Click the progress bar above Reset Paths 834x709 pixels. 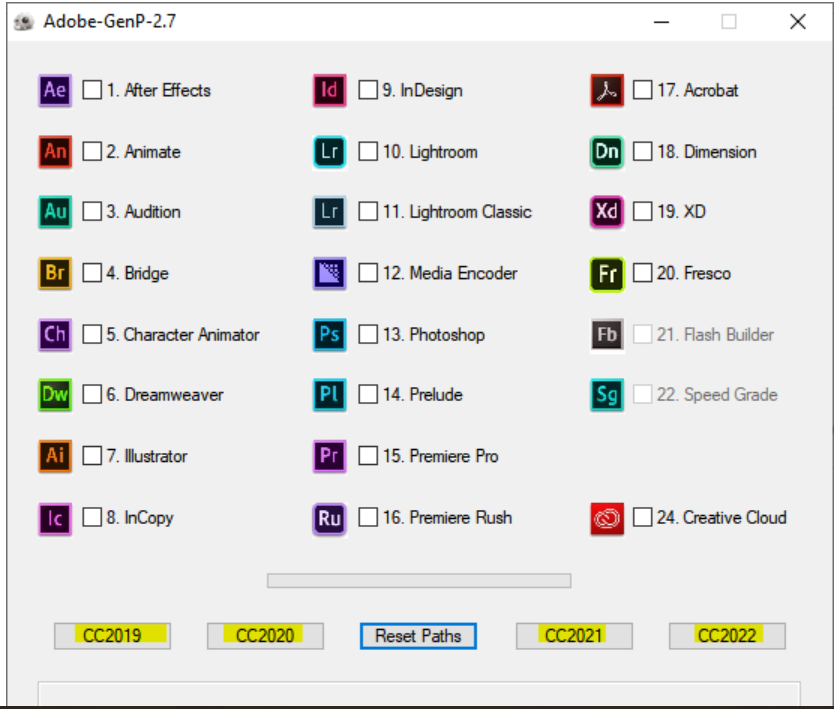coord(419,580)
